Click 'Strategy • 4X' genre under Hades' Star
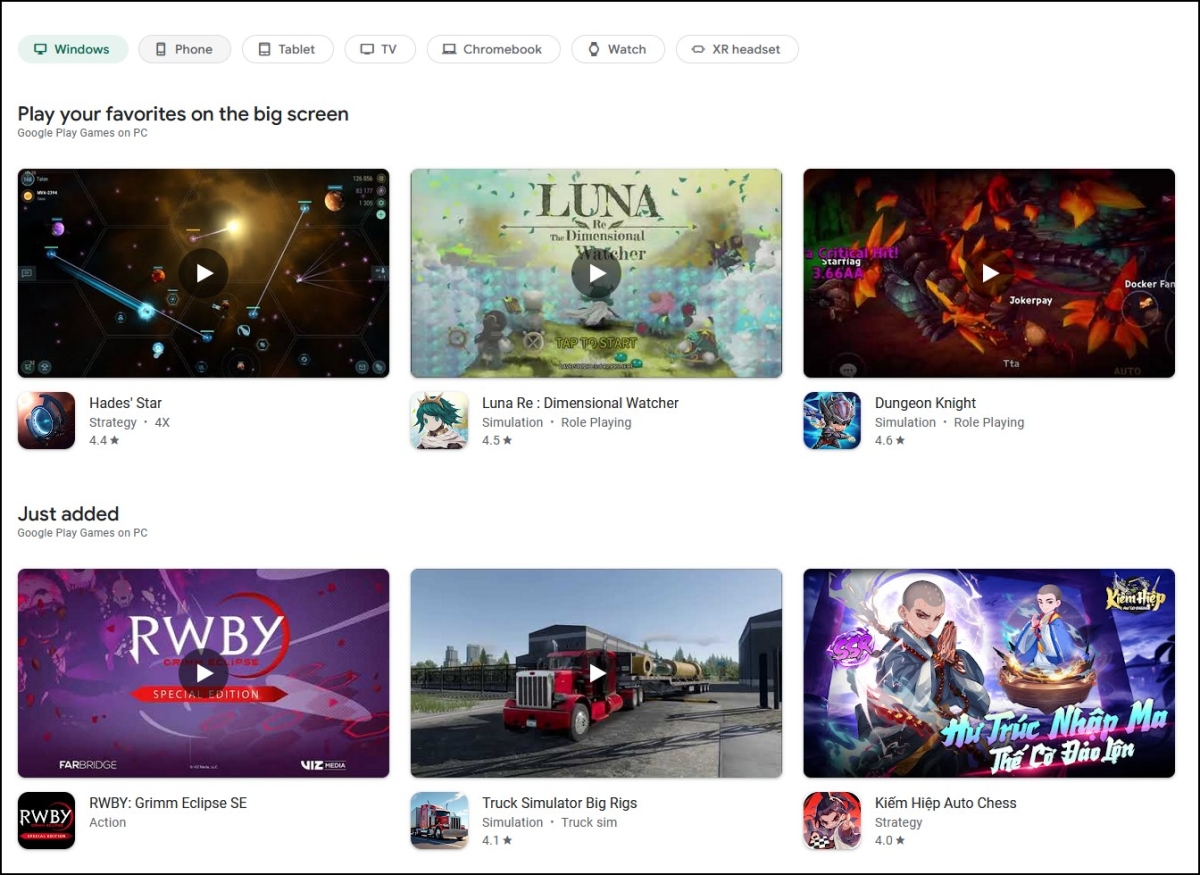 click(x=129, y=422)
